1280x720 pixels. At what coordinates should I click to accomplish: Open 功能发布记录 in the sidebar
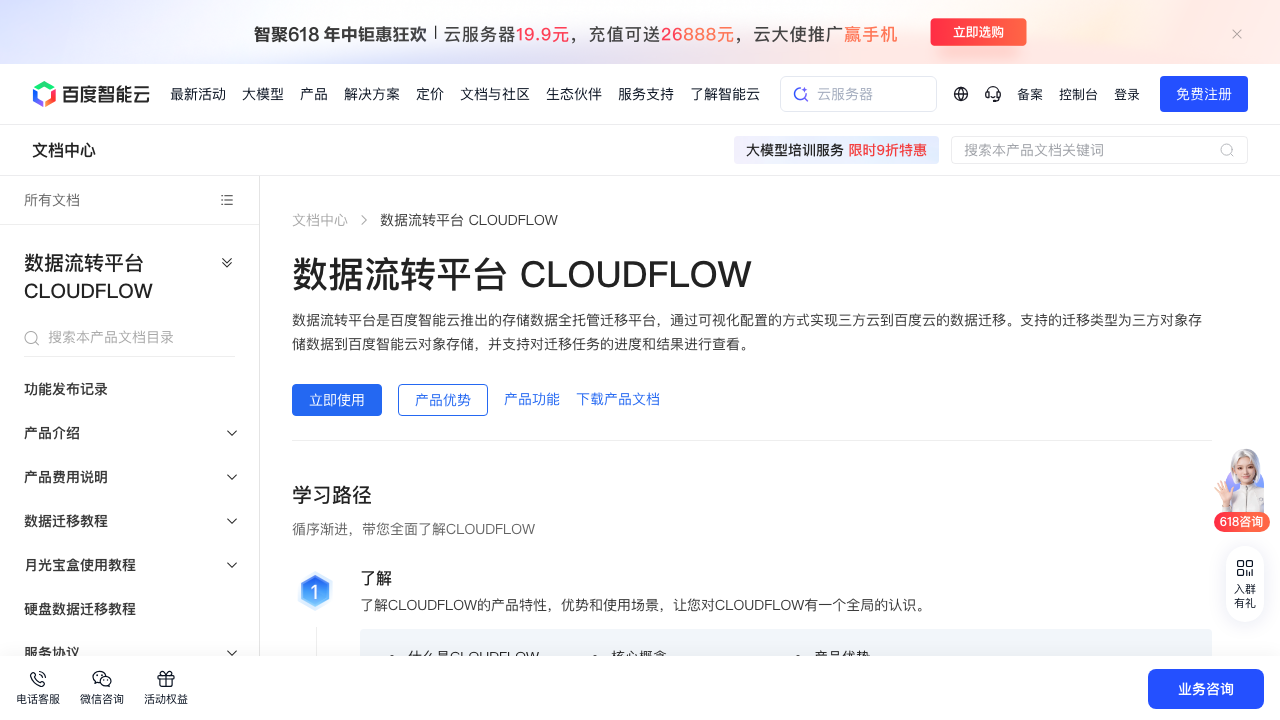66,389
